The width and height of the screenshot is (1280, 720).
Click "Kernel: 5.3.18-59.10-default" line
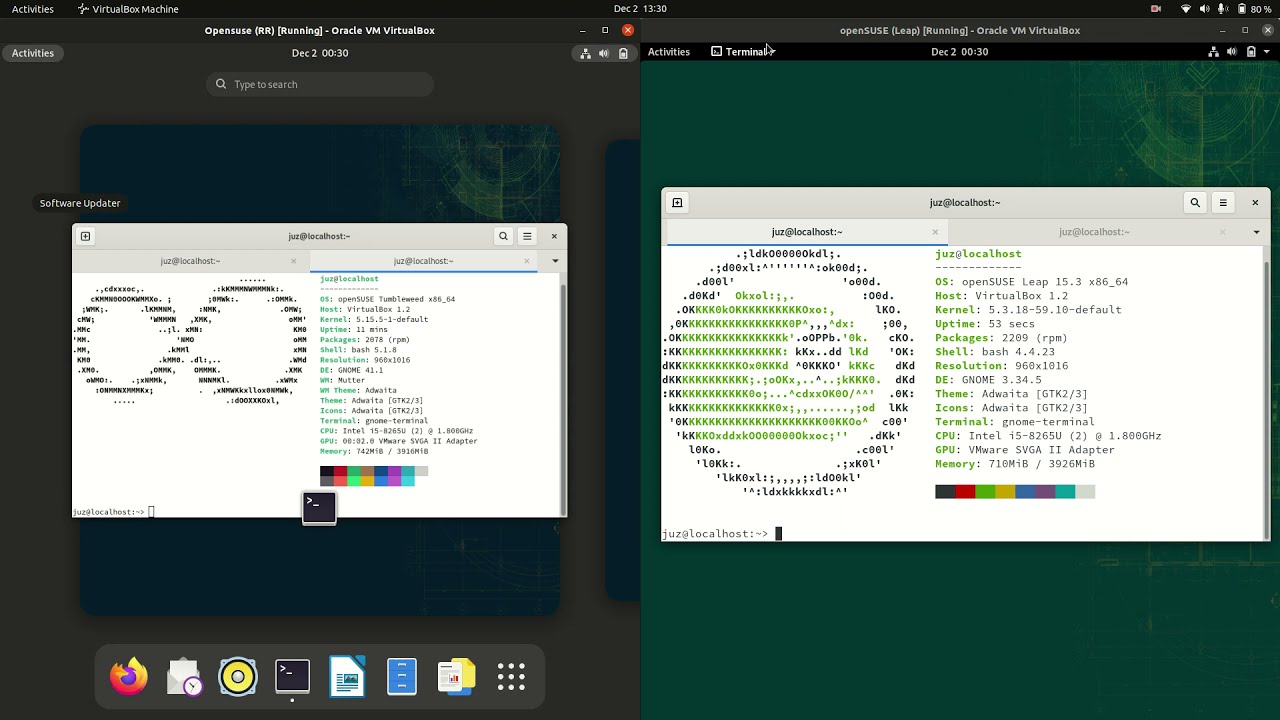click(1028, 310)
